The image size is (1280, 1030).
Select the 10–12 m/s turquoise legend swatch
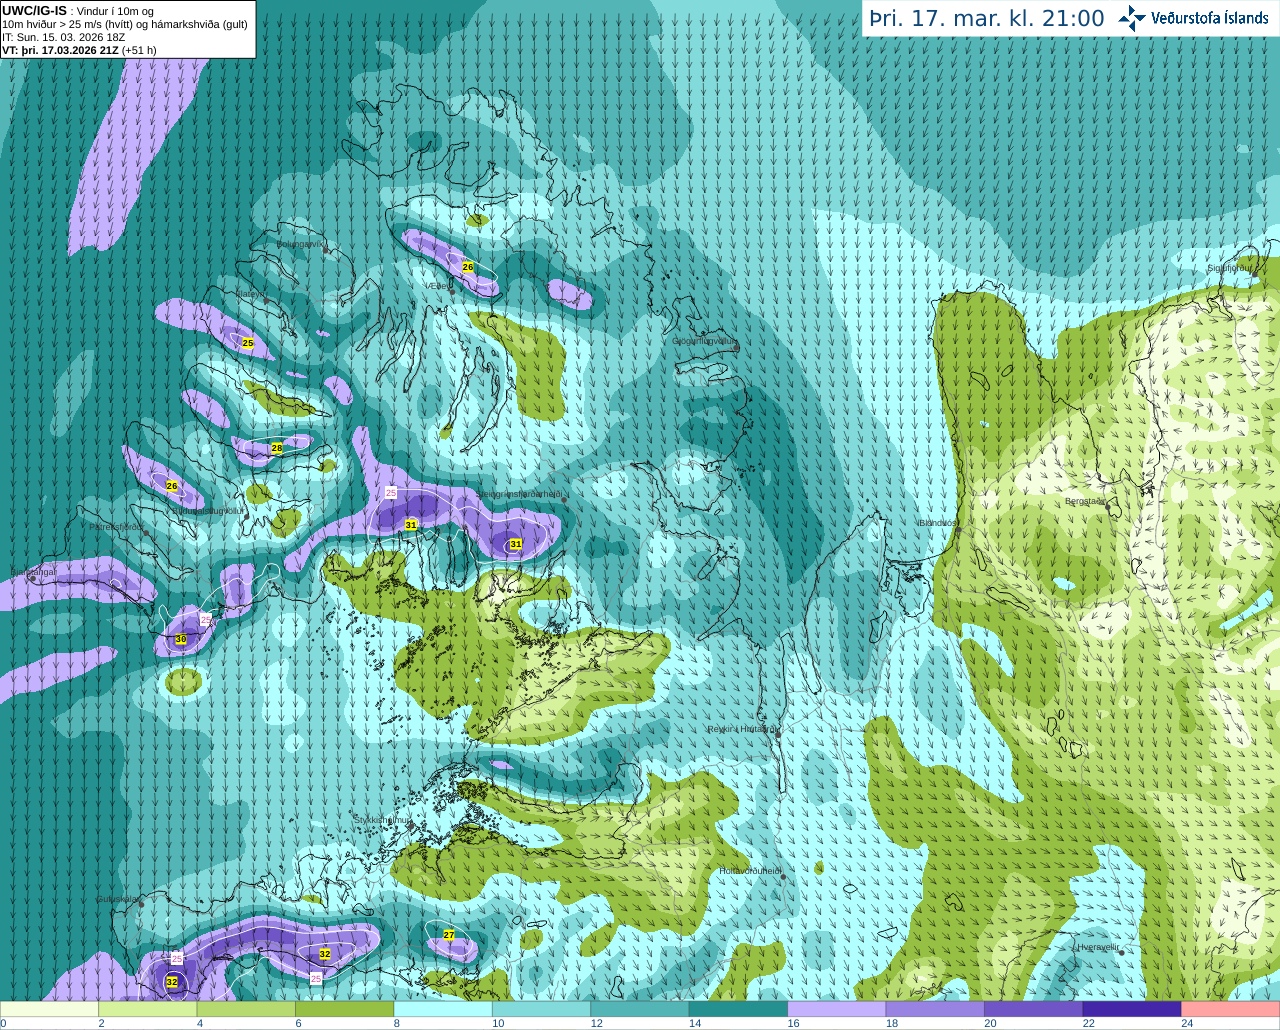click(542, 1009)
